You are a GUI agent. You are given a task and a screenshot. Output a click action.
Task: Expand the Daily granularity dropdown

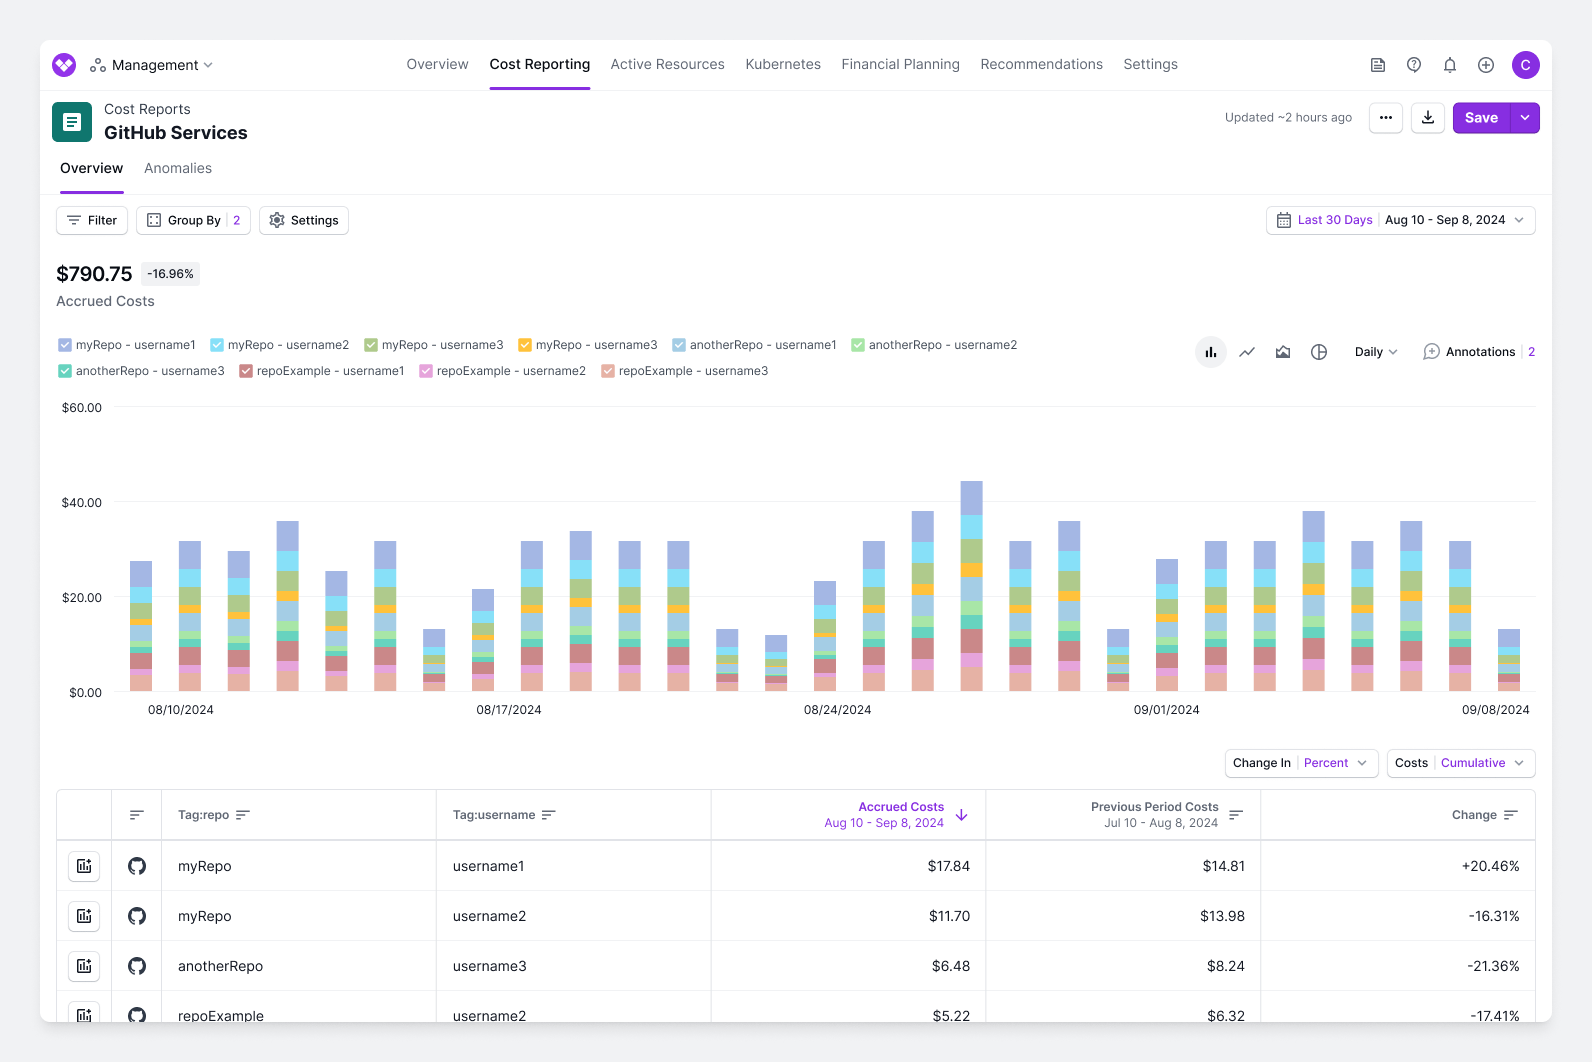1376,352
